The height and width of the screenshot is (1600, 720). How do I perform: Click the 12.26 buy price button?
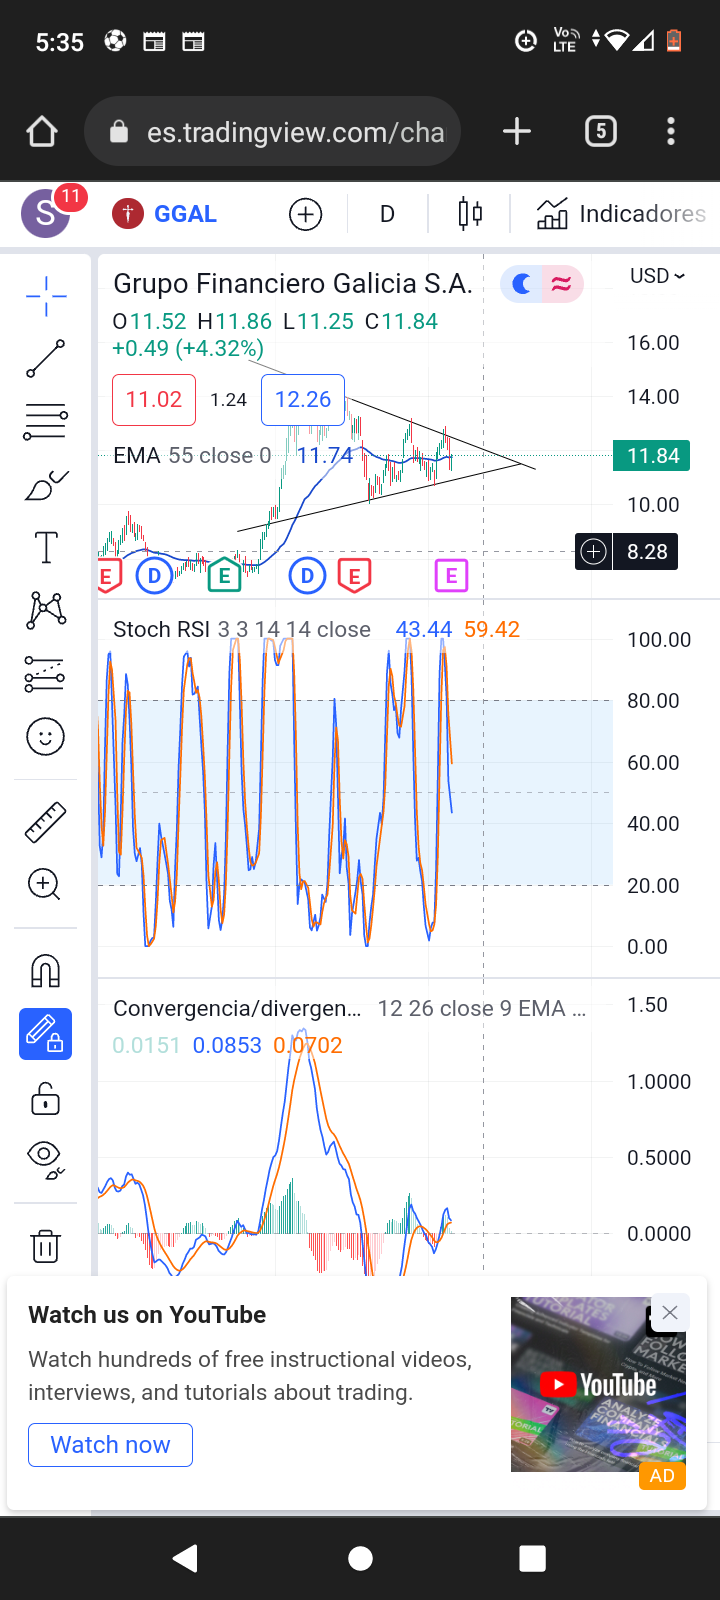(x=303, y=400)
